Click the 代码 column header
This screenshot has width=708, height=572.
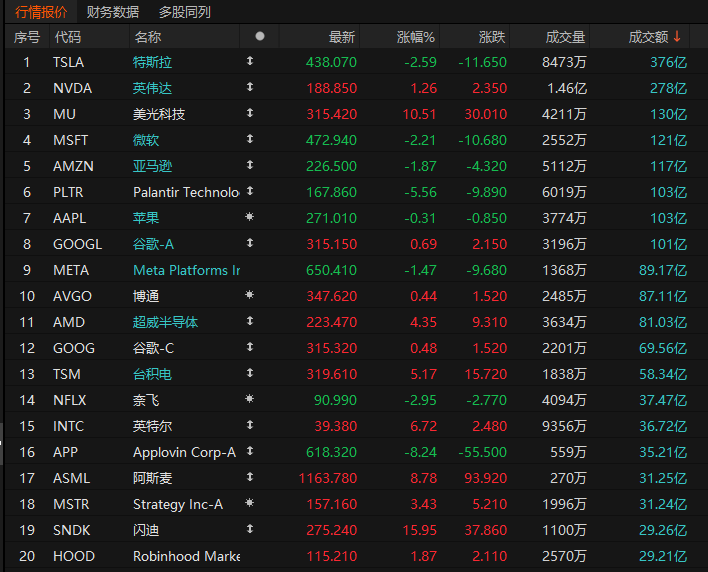click(x=68, y=37)
